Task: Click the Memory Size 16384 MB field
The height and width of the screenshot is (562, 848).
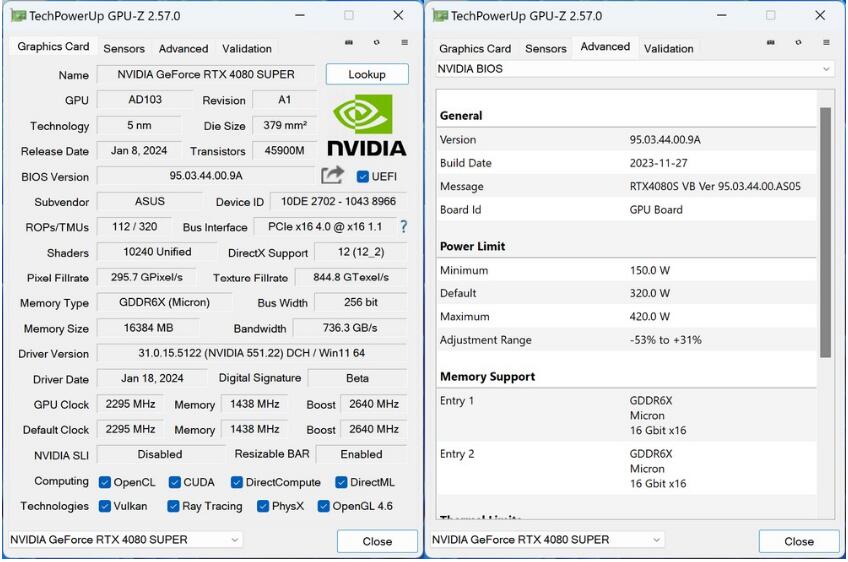Action: click(148, 328)
